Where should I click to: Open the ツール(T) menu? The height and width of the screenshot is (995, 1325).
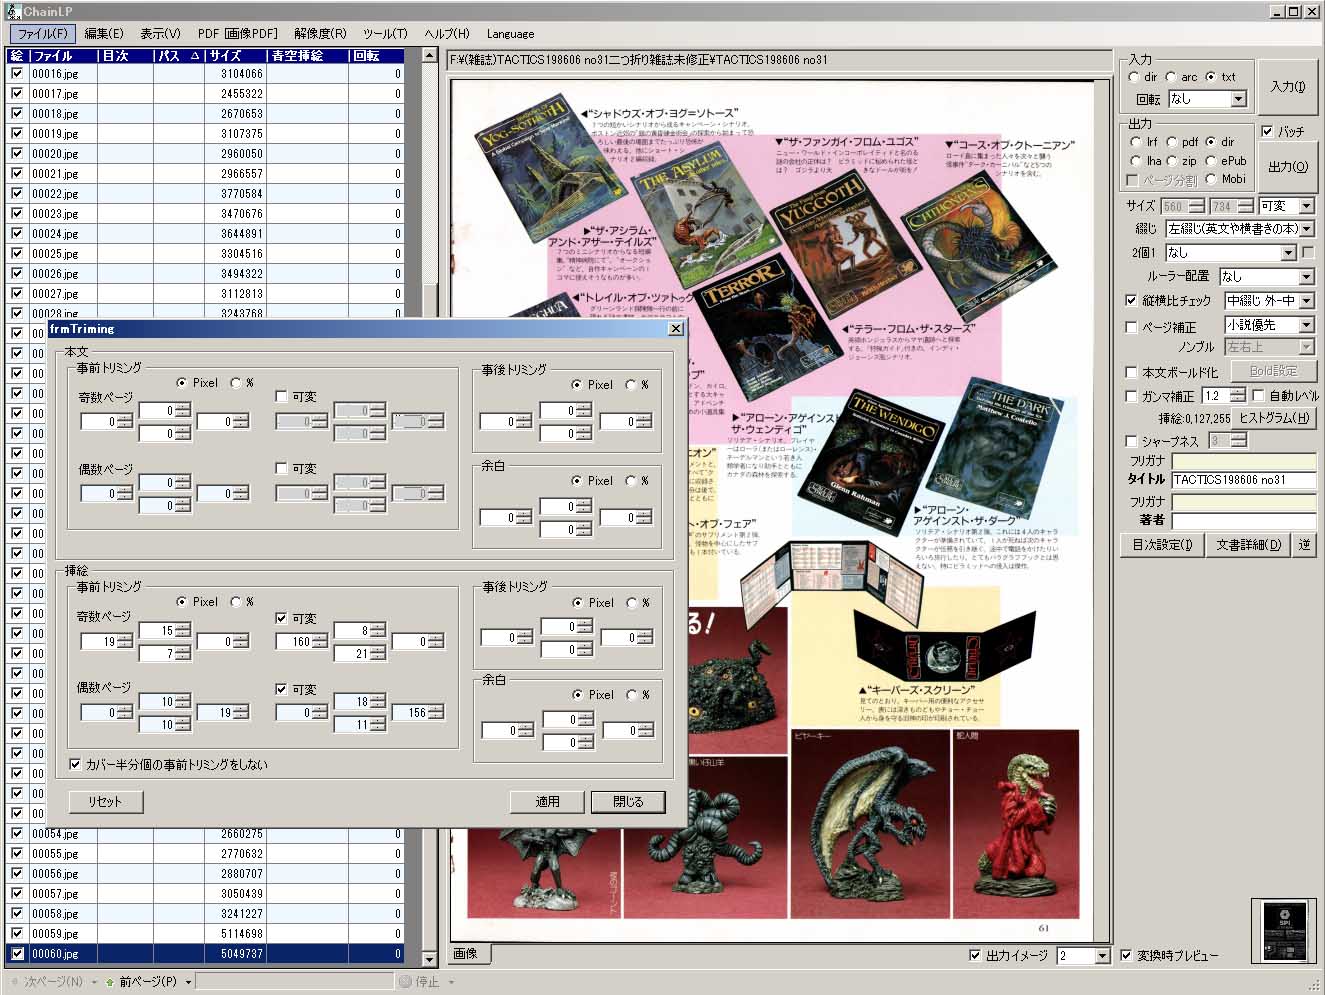point(385,33)
